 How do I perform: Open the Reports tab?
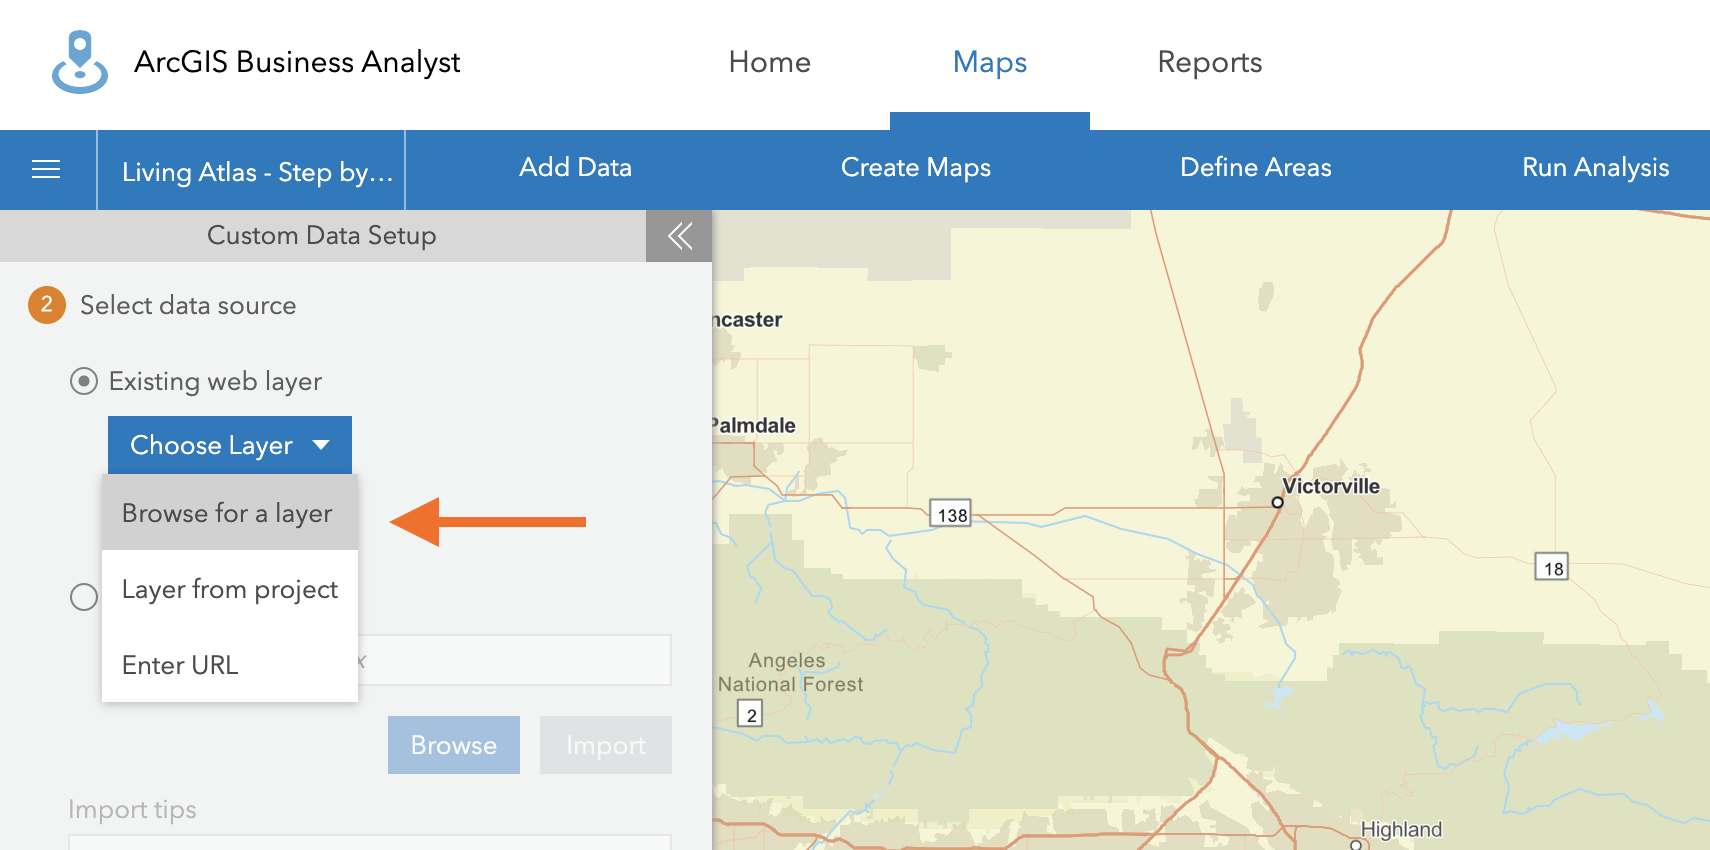(x=1210, y=62)
